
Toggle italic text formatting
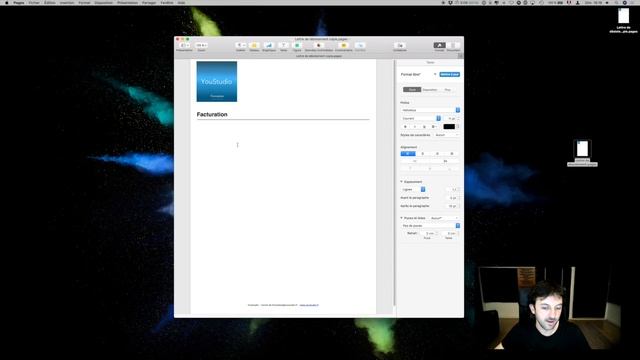(x=415, y=127)
